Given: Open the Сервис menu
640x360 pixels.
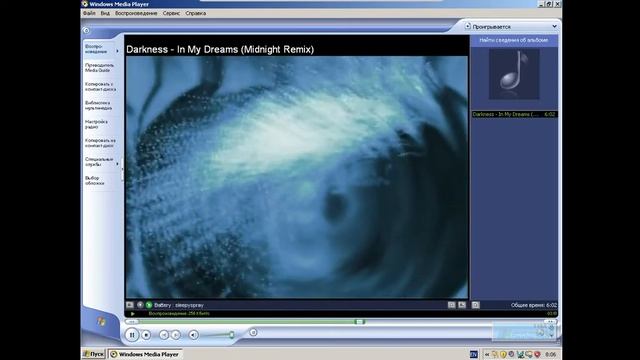Looking at the screenshot, I should tap(171, 13).
